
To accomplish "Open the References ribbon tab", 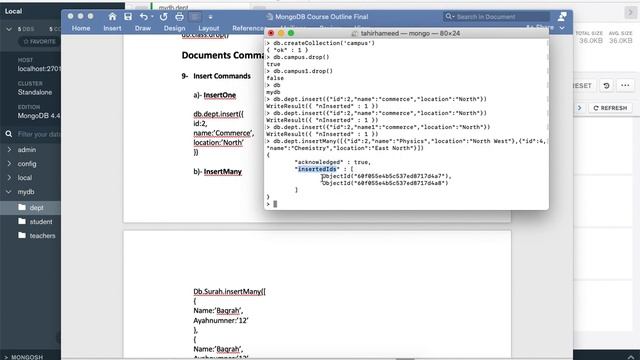I will click(x=248, y=28).
